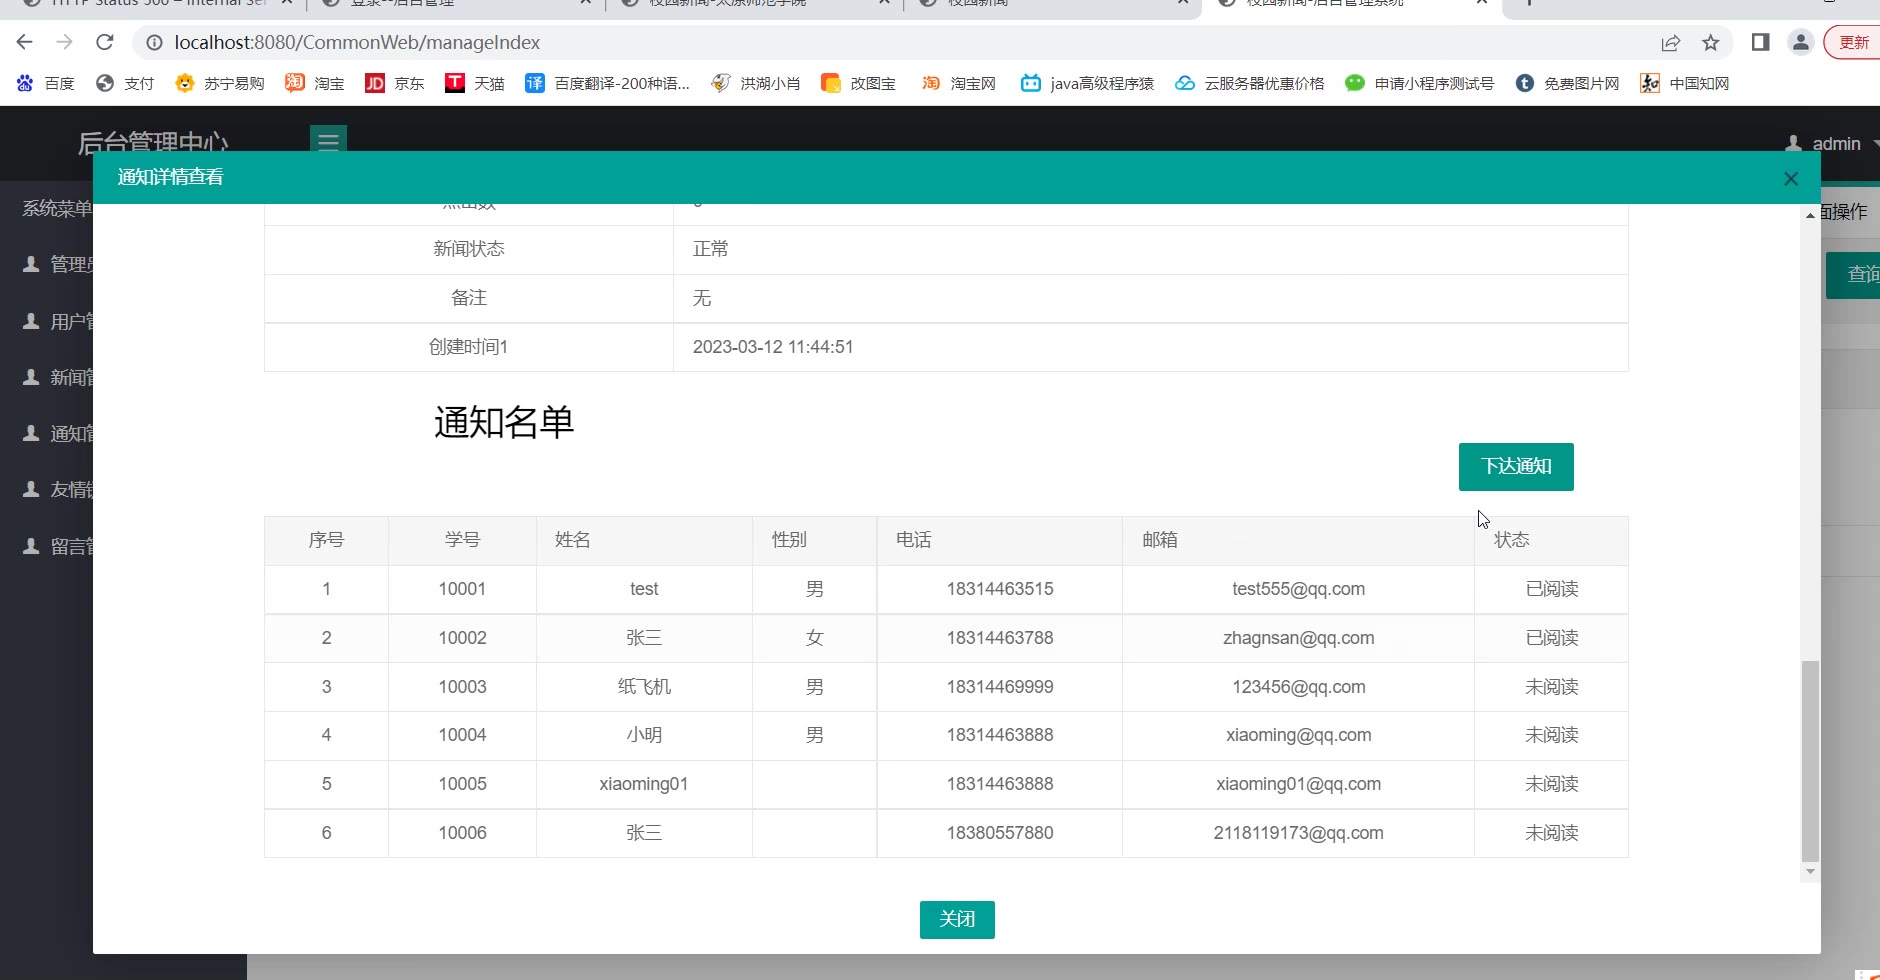Viewport: 1880px width, 980px height.
Task: Select the 友情 sidebar menu item
Action: pos(57,489)
